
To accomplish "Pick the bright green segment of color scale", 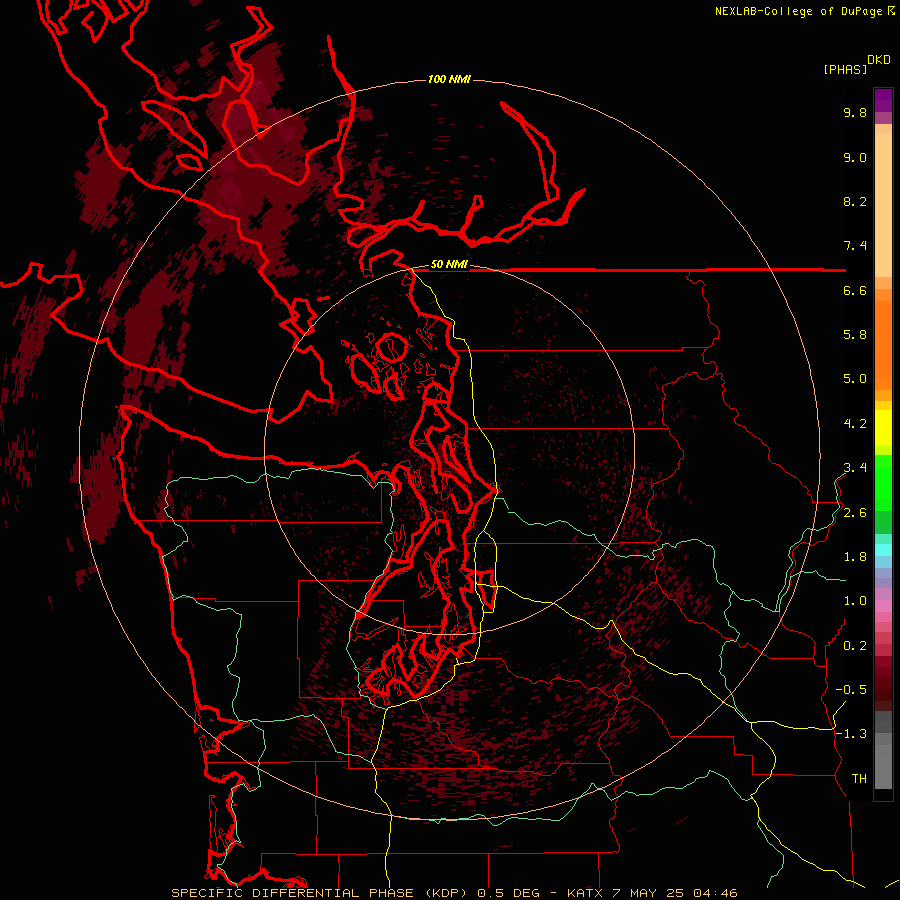I will point(883,482).
